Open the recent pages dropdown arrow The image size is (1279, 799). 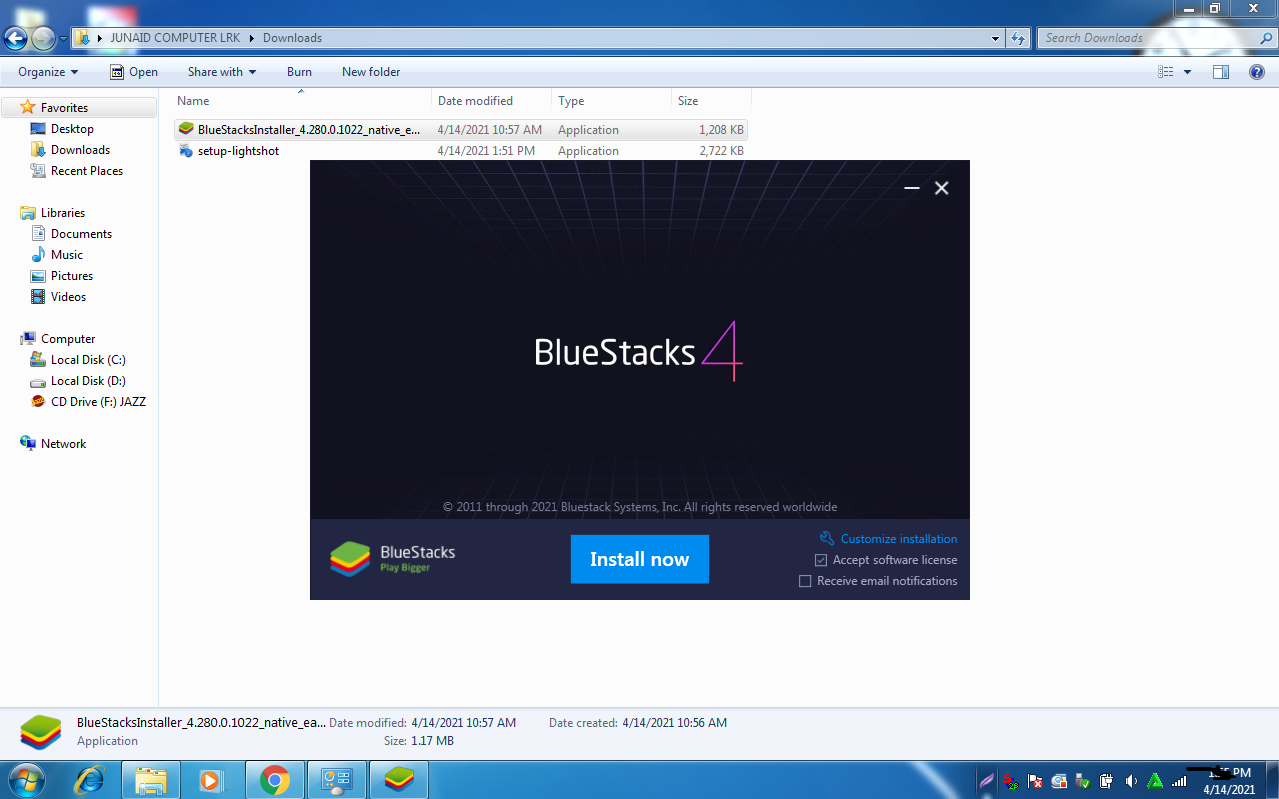[x=63, y=38]
